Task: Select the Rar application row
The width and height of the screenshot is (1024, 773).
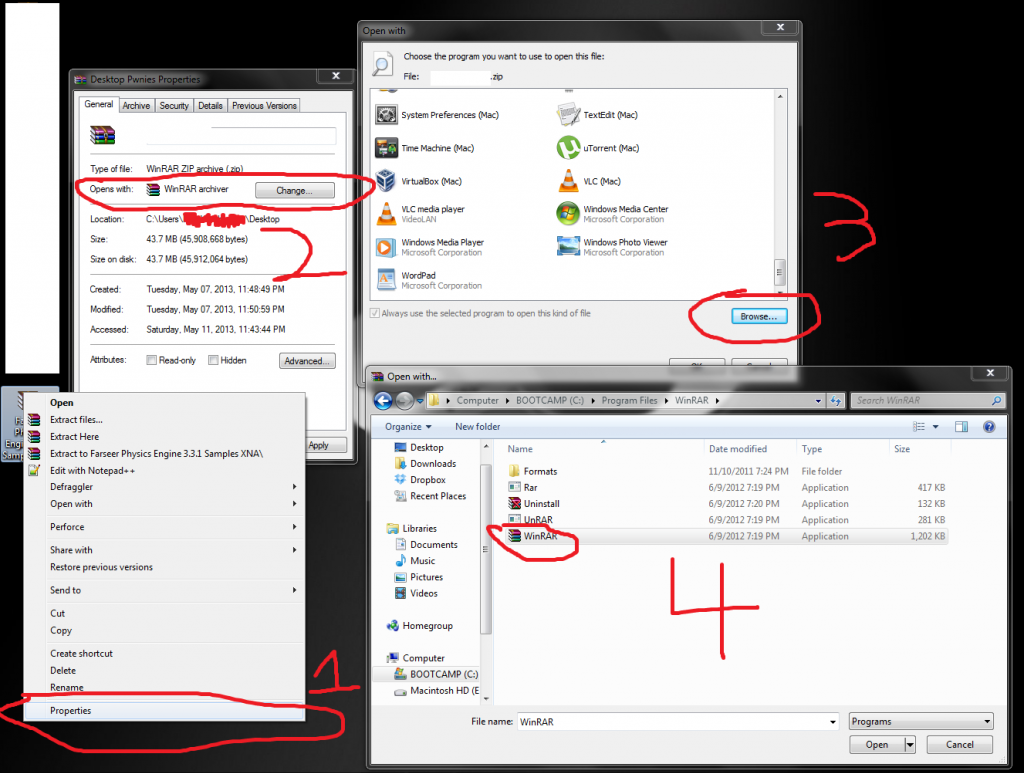Action: pos(726,488)
